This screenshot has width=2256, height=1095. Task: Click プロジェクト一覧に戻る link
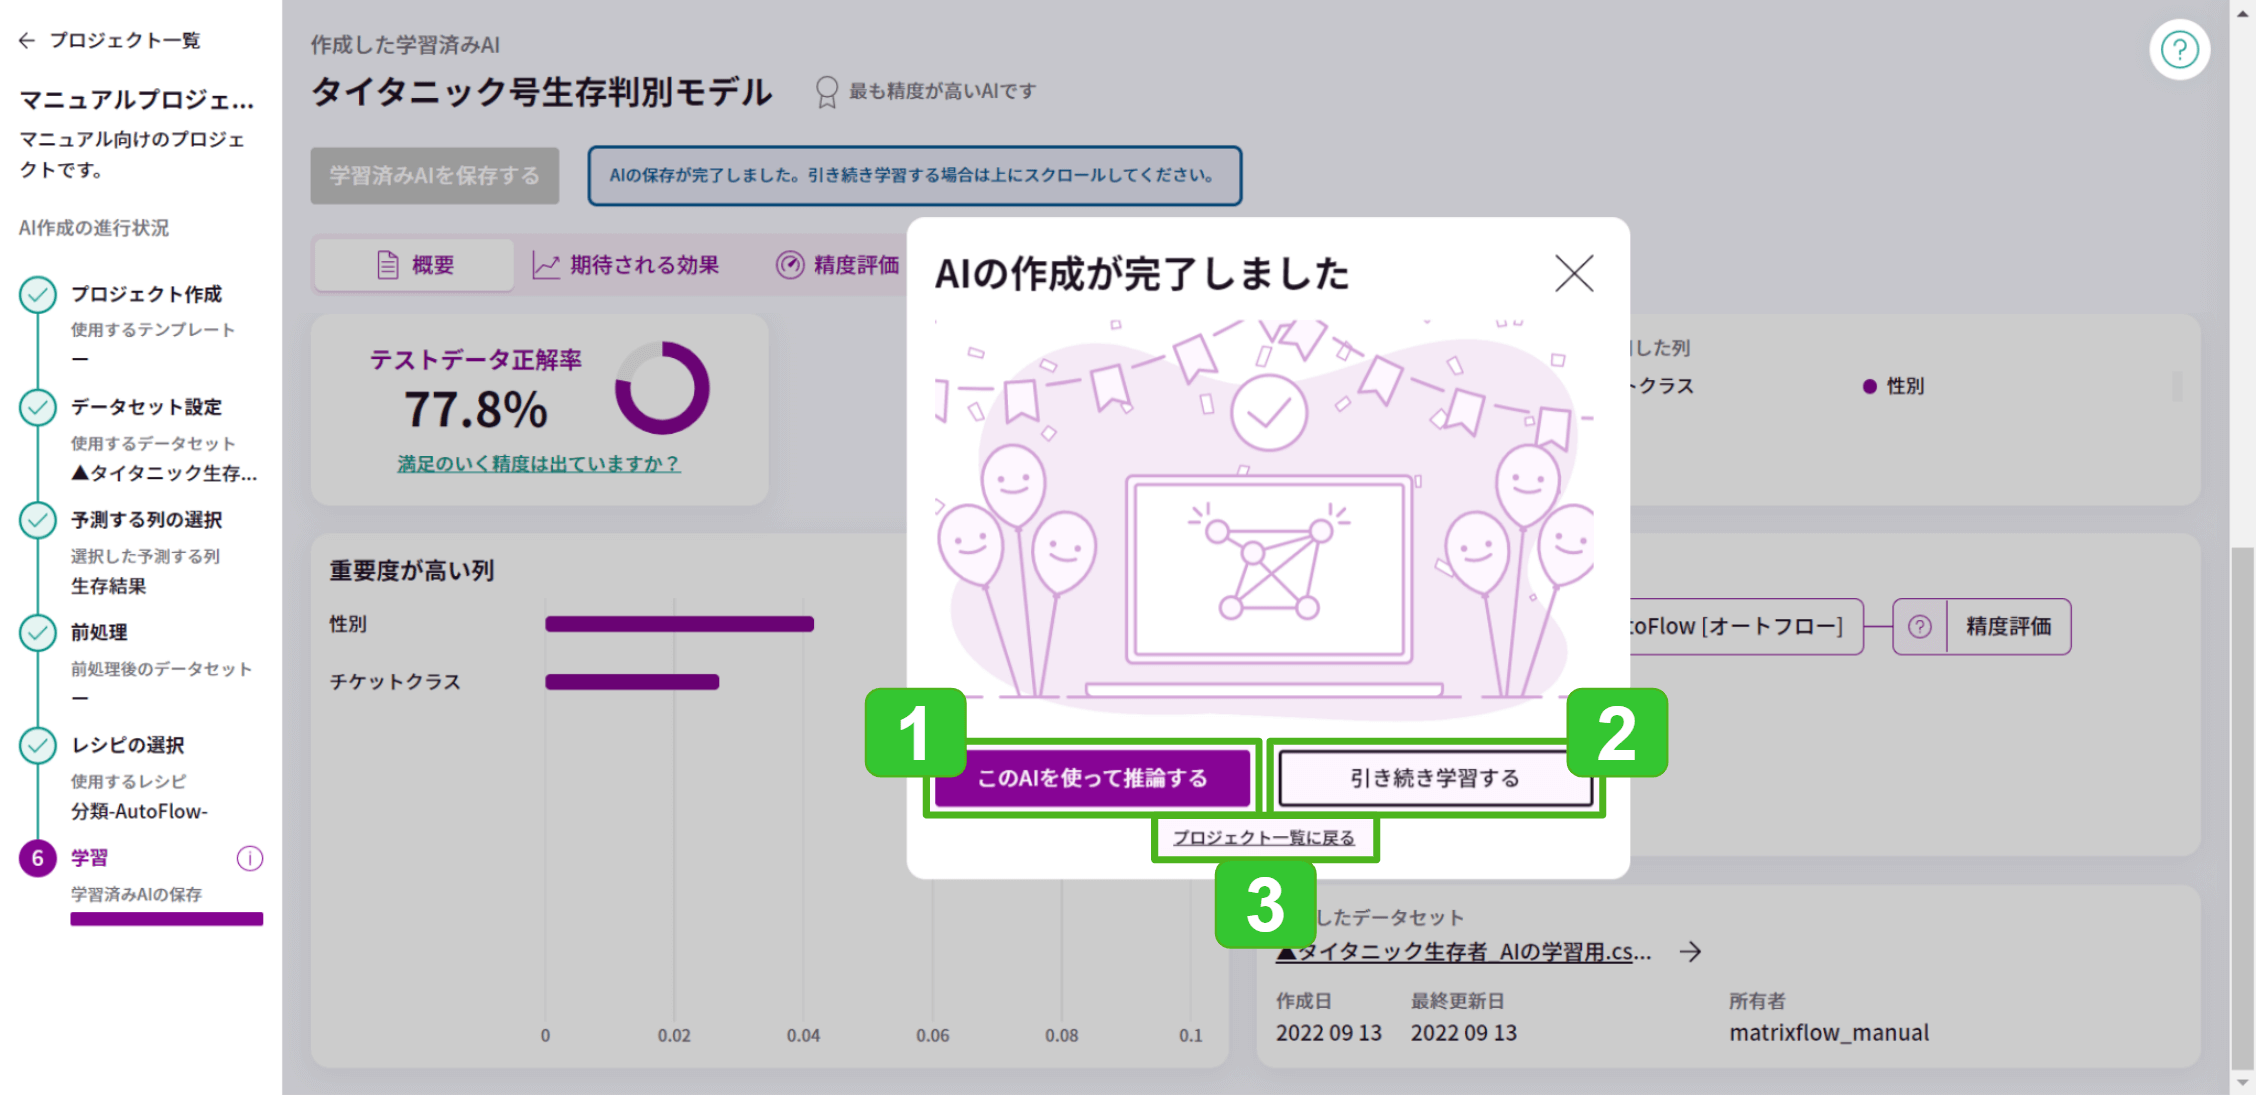click(1264, 838)
